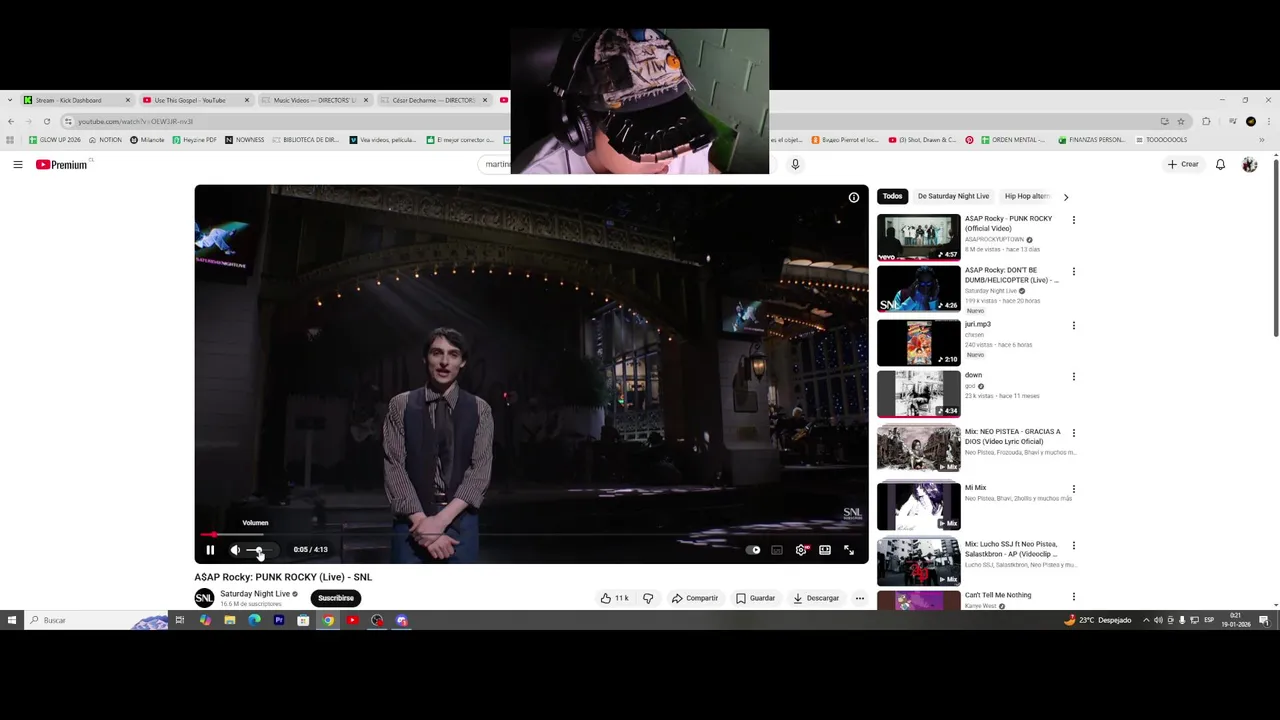Subscribe with the Suscribirse button

tap(336, 598)
